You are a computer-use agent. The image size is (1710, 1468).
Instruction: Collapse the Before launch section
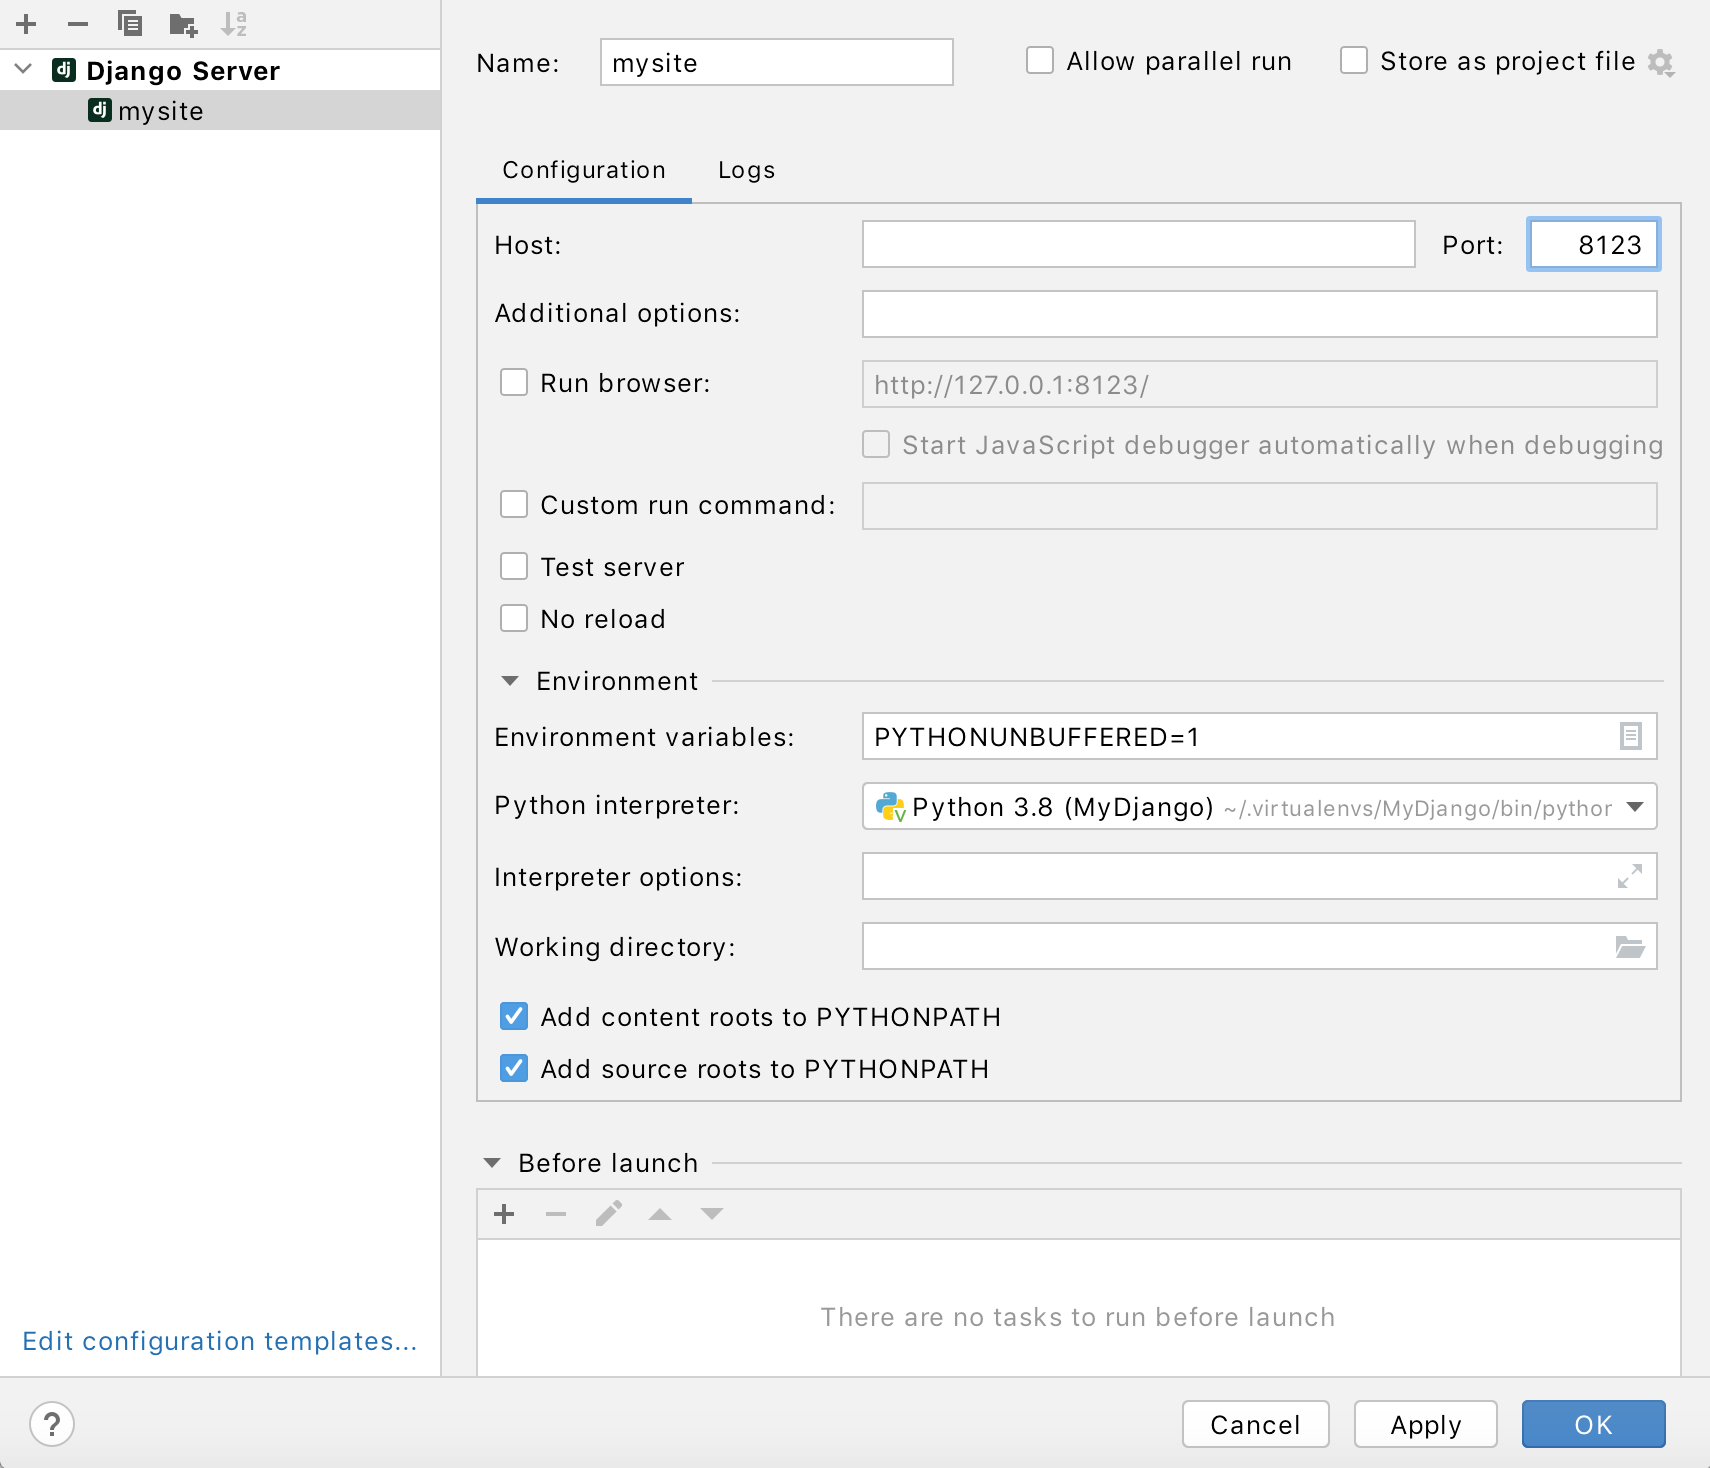[492, 1162]
